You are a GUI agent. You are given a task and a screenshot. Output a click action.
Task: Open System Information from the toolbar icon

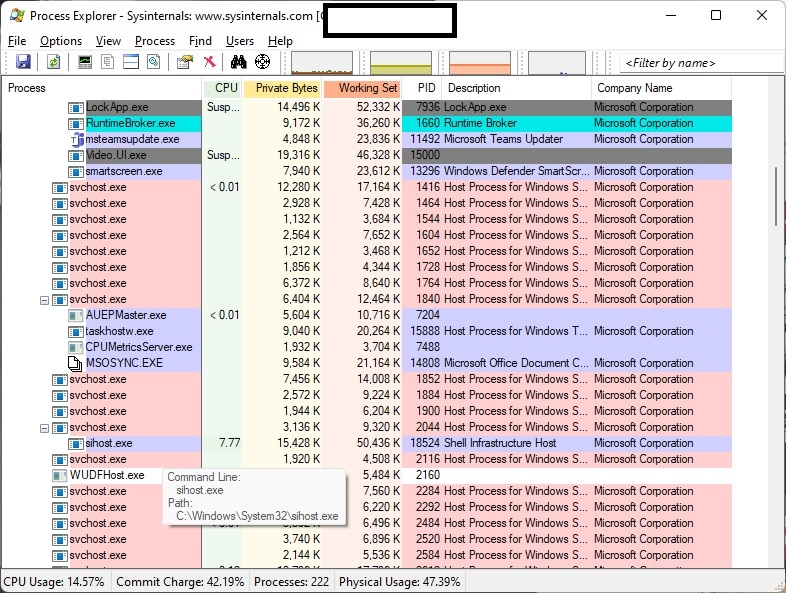click(85, 62)
